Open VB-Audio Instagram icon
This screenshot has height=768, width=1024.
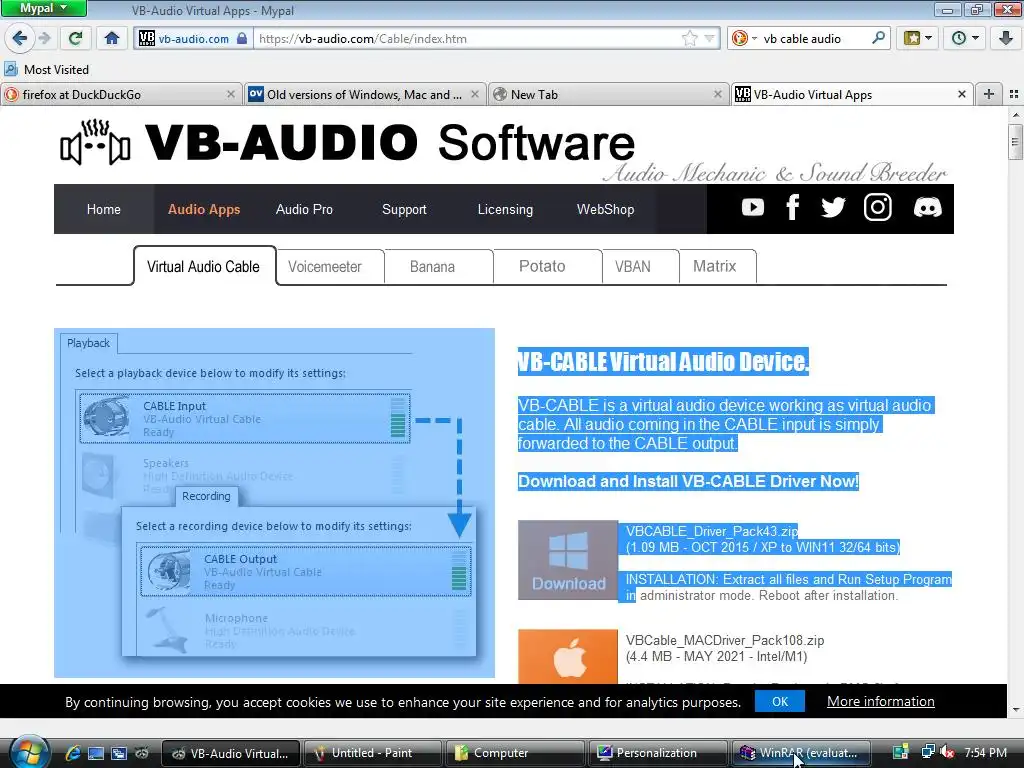[878, 208]
